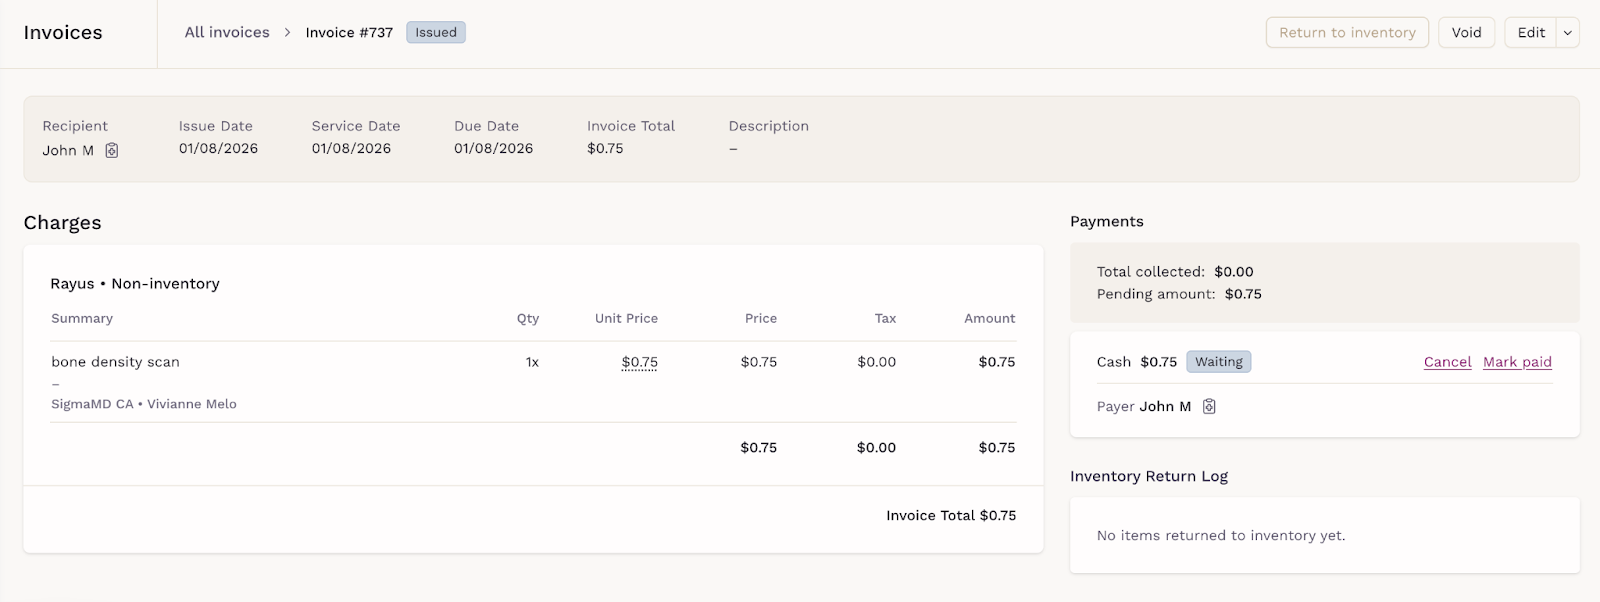This screenshot has height=602, width=1600.
Task: Open recipient John M's name
Action: [x=68, y=150]
